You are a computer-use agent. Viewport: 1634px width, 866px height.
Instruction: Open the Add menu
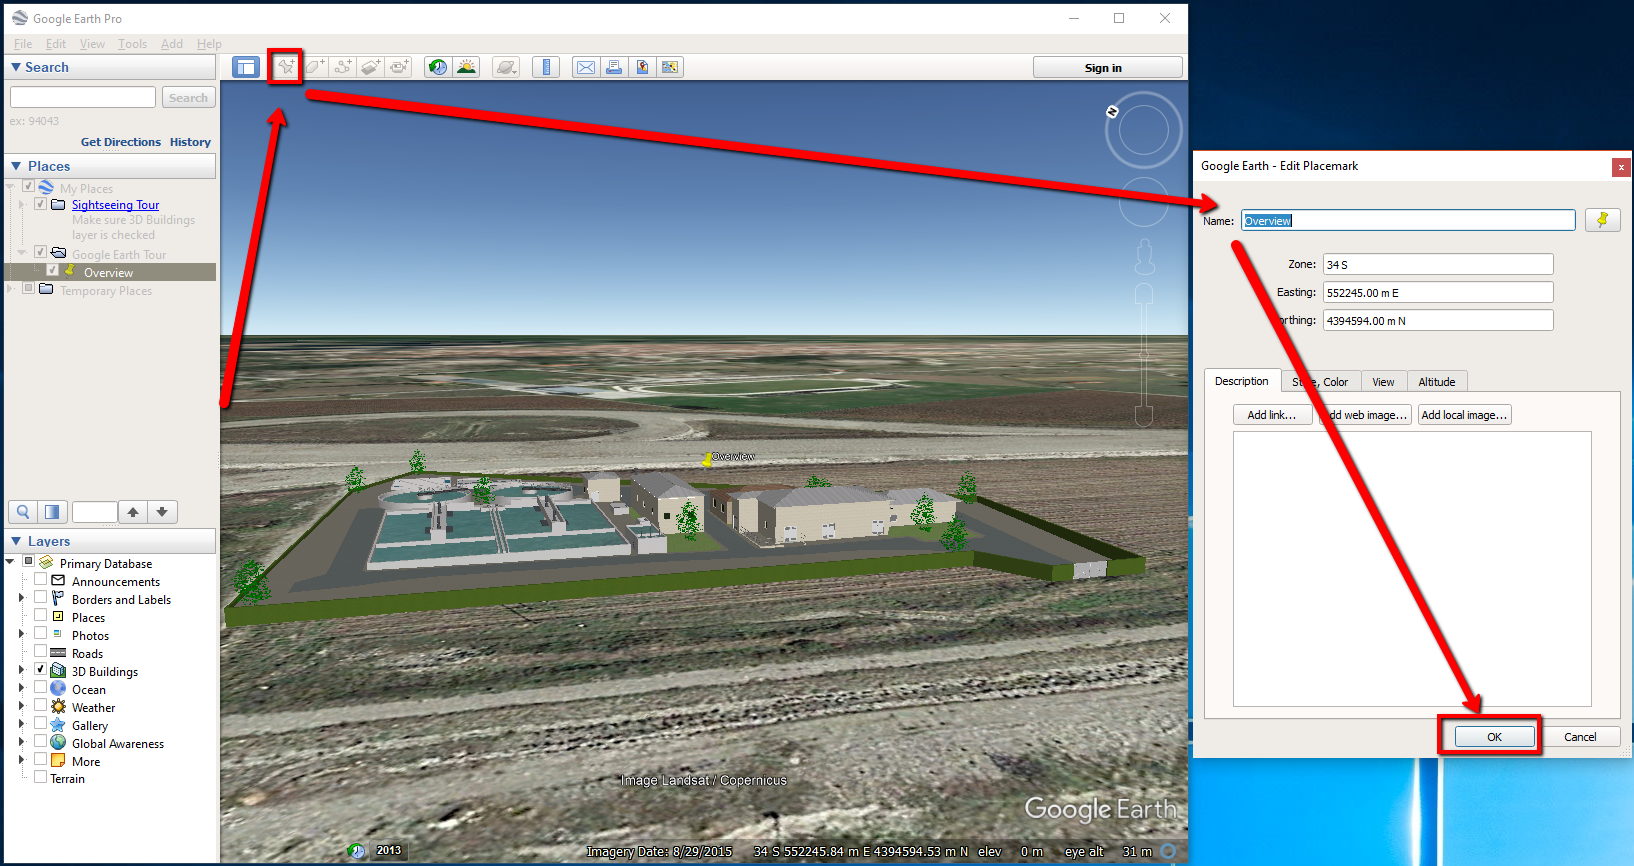click(x=172, y=44)
